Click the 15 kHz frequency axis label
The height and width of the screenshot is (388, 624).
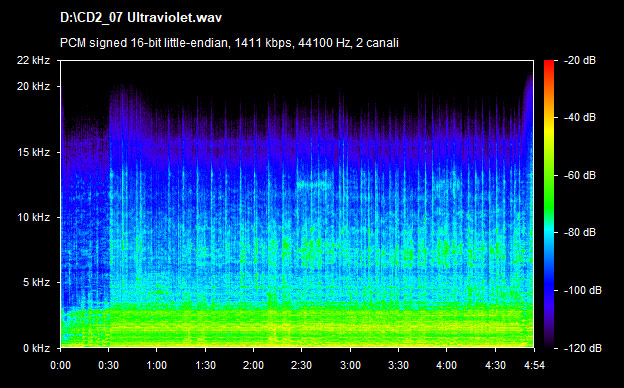coord(33,152)
